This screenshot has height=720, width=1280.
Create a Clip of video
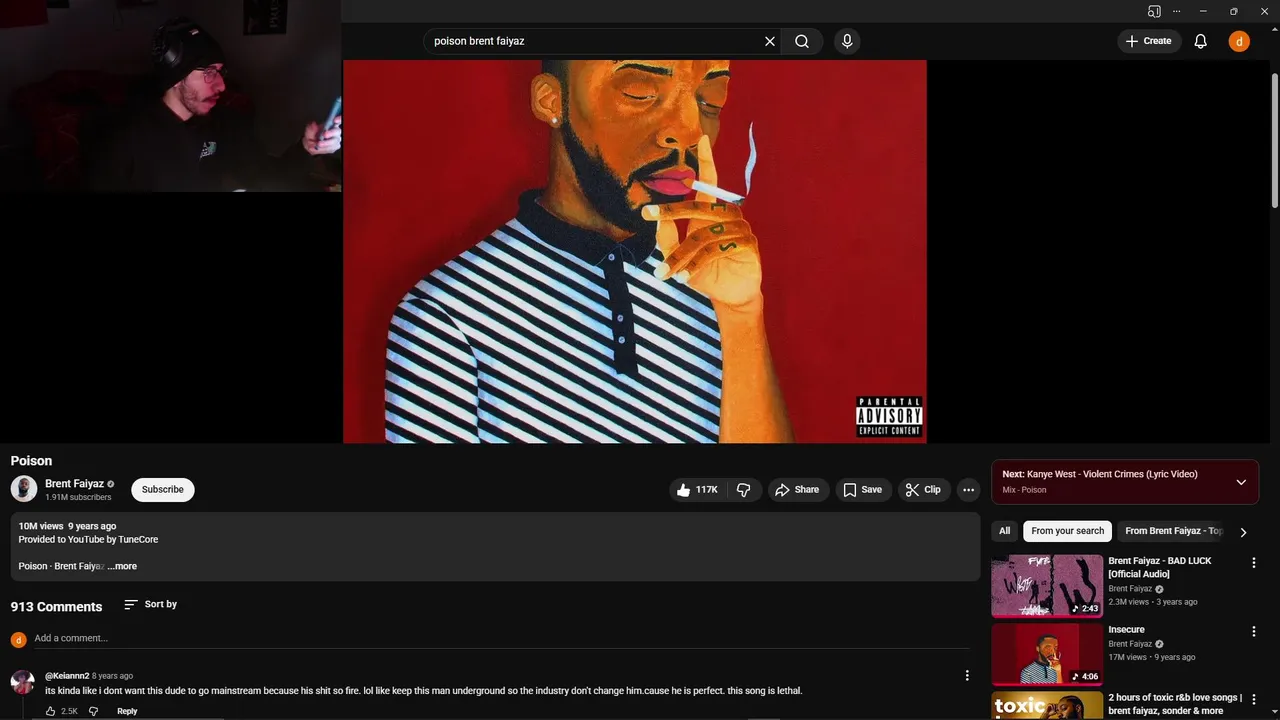click(923, 490)
